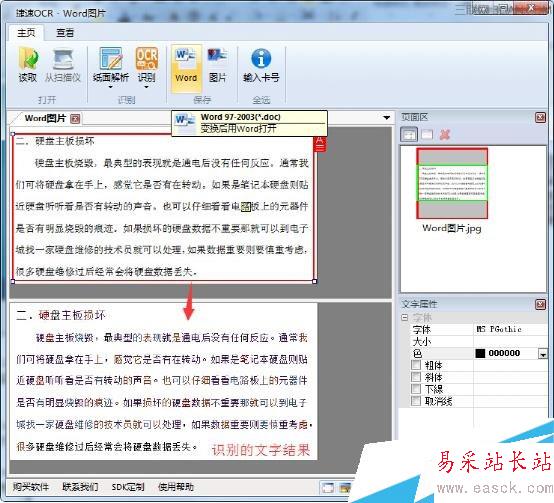The height and width of the screenshot is (503, 554).
Task: Click the red region marker icon on selection
Action: tap(319, 144)
